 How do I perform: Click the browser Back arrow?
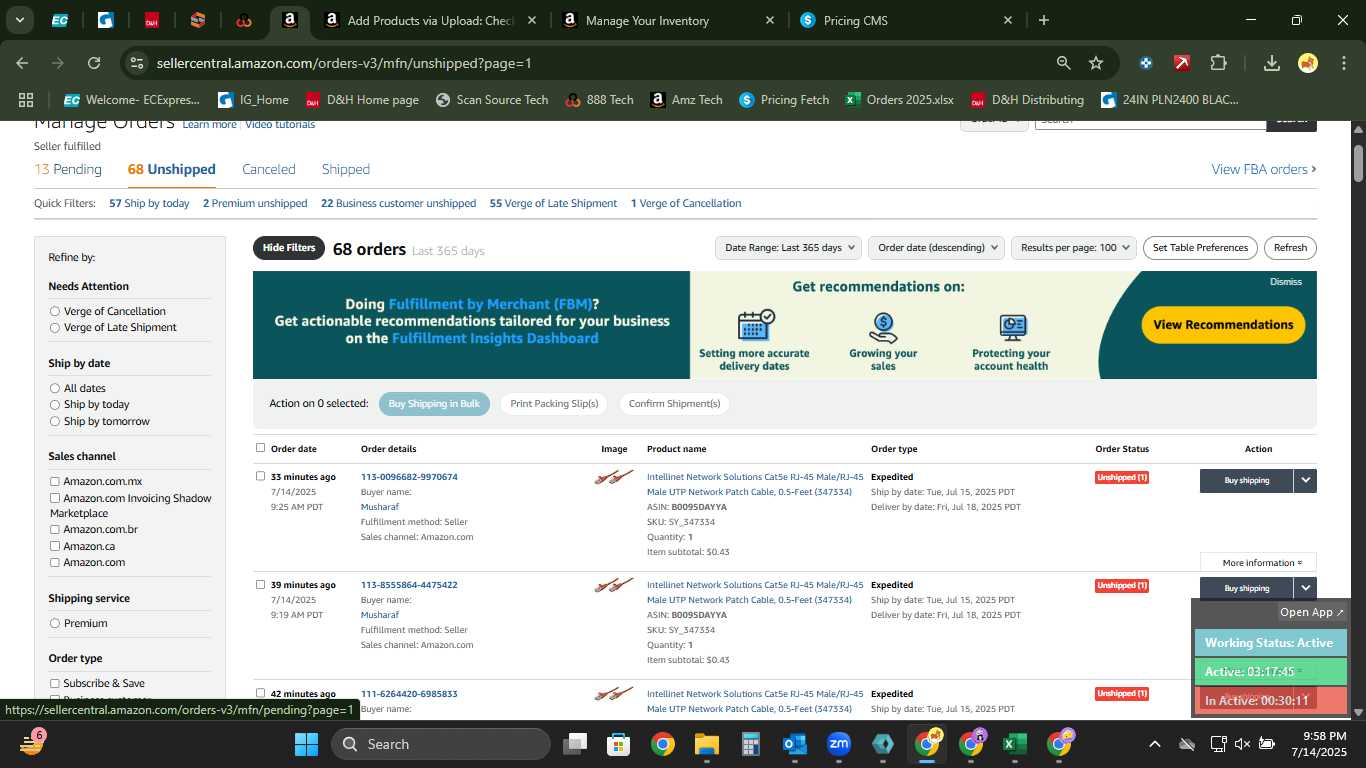coord(22,63)
